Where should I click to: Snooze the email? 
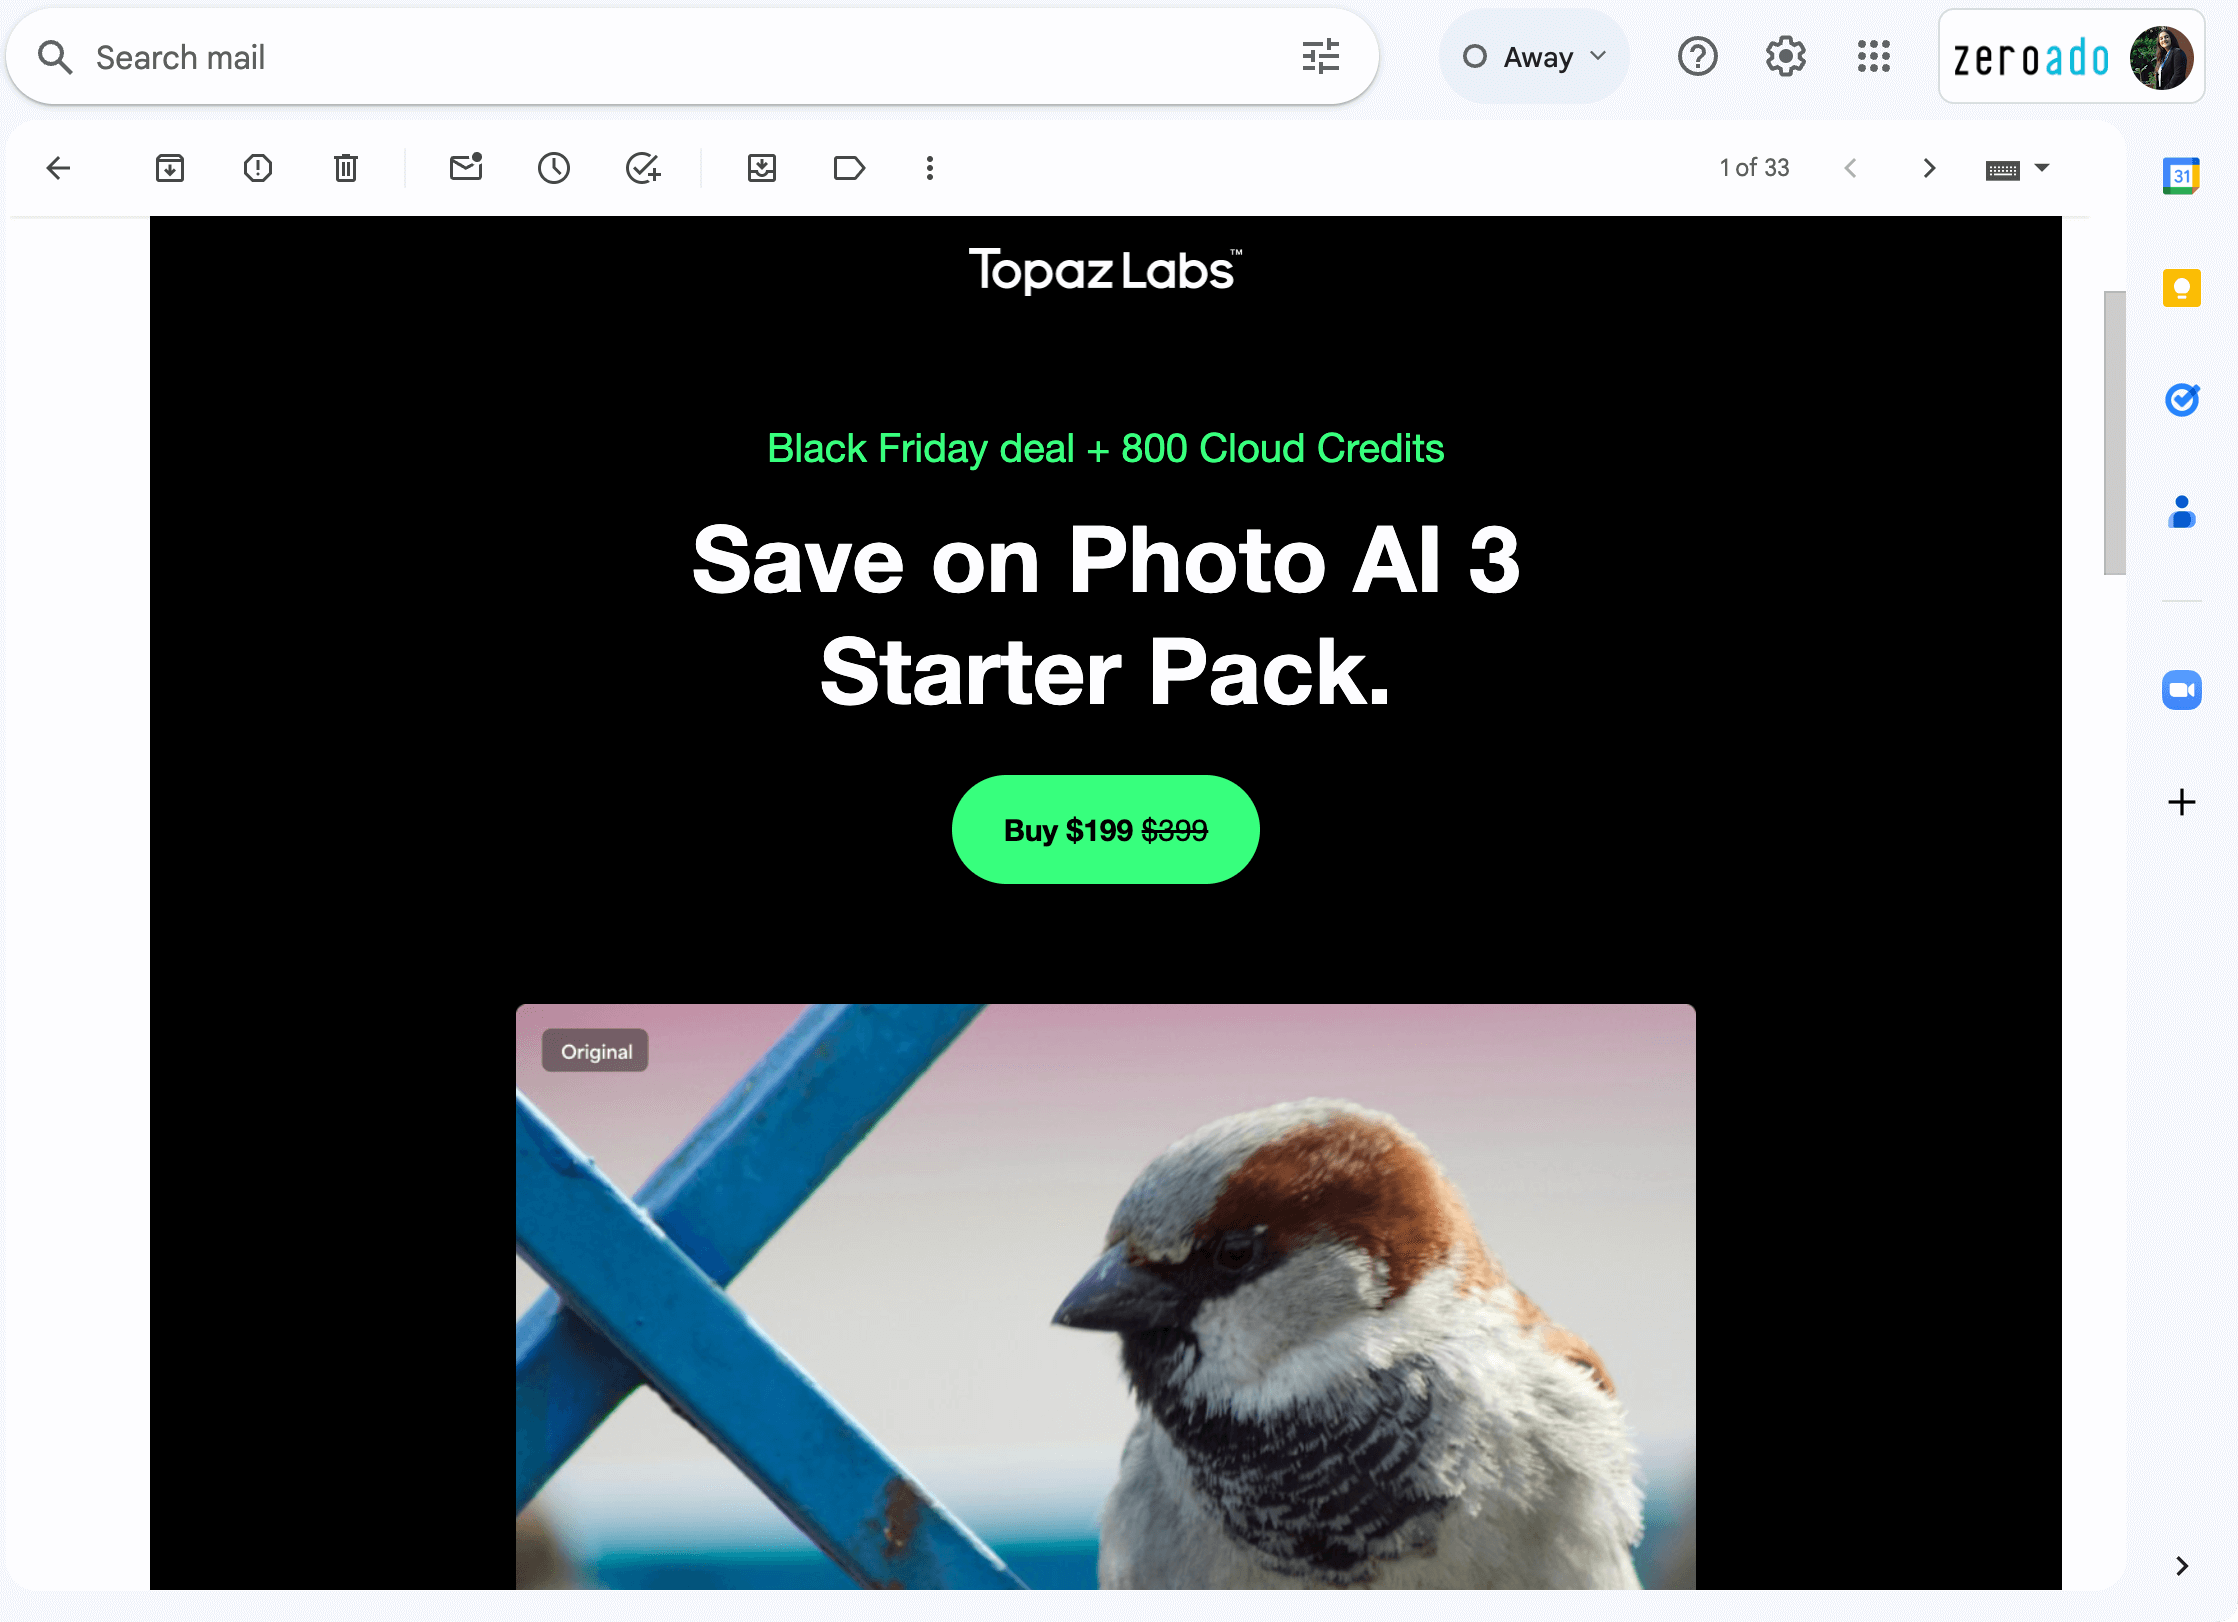(554, 168)
